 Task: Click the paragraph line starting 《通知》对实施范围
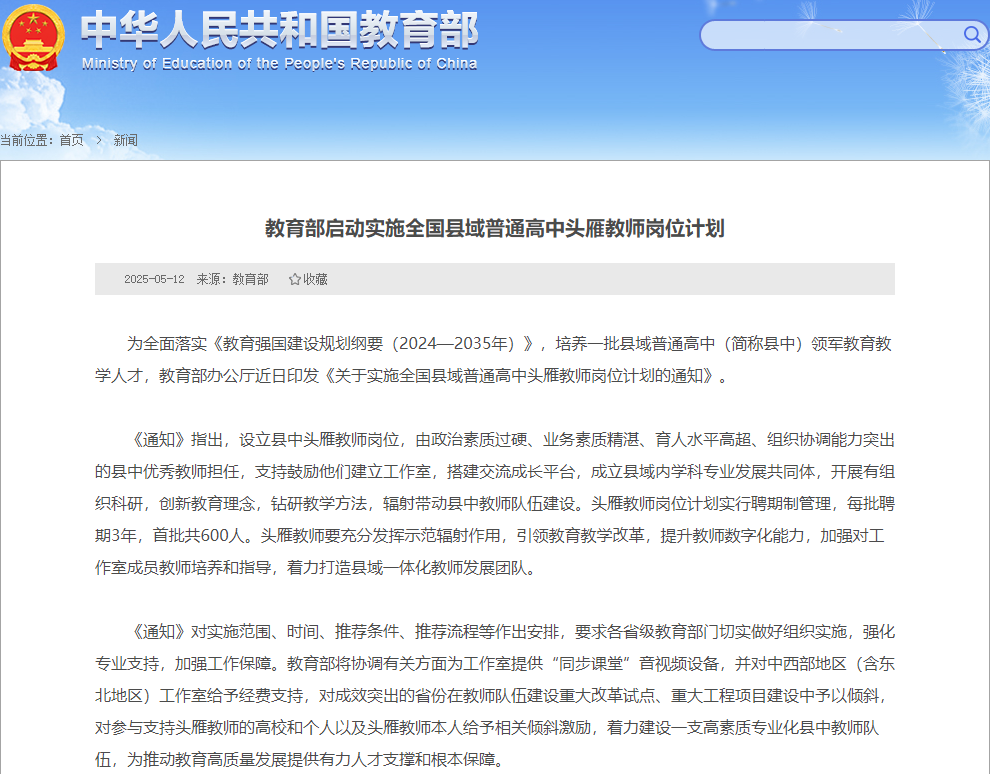[x=511, y=631]
